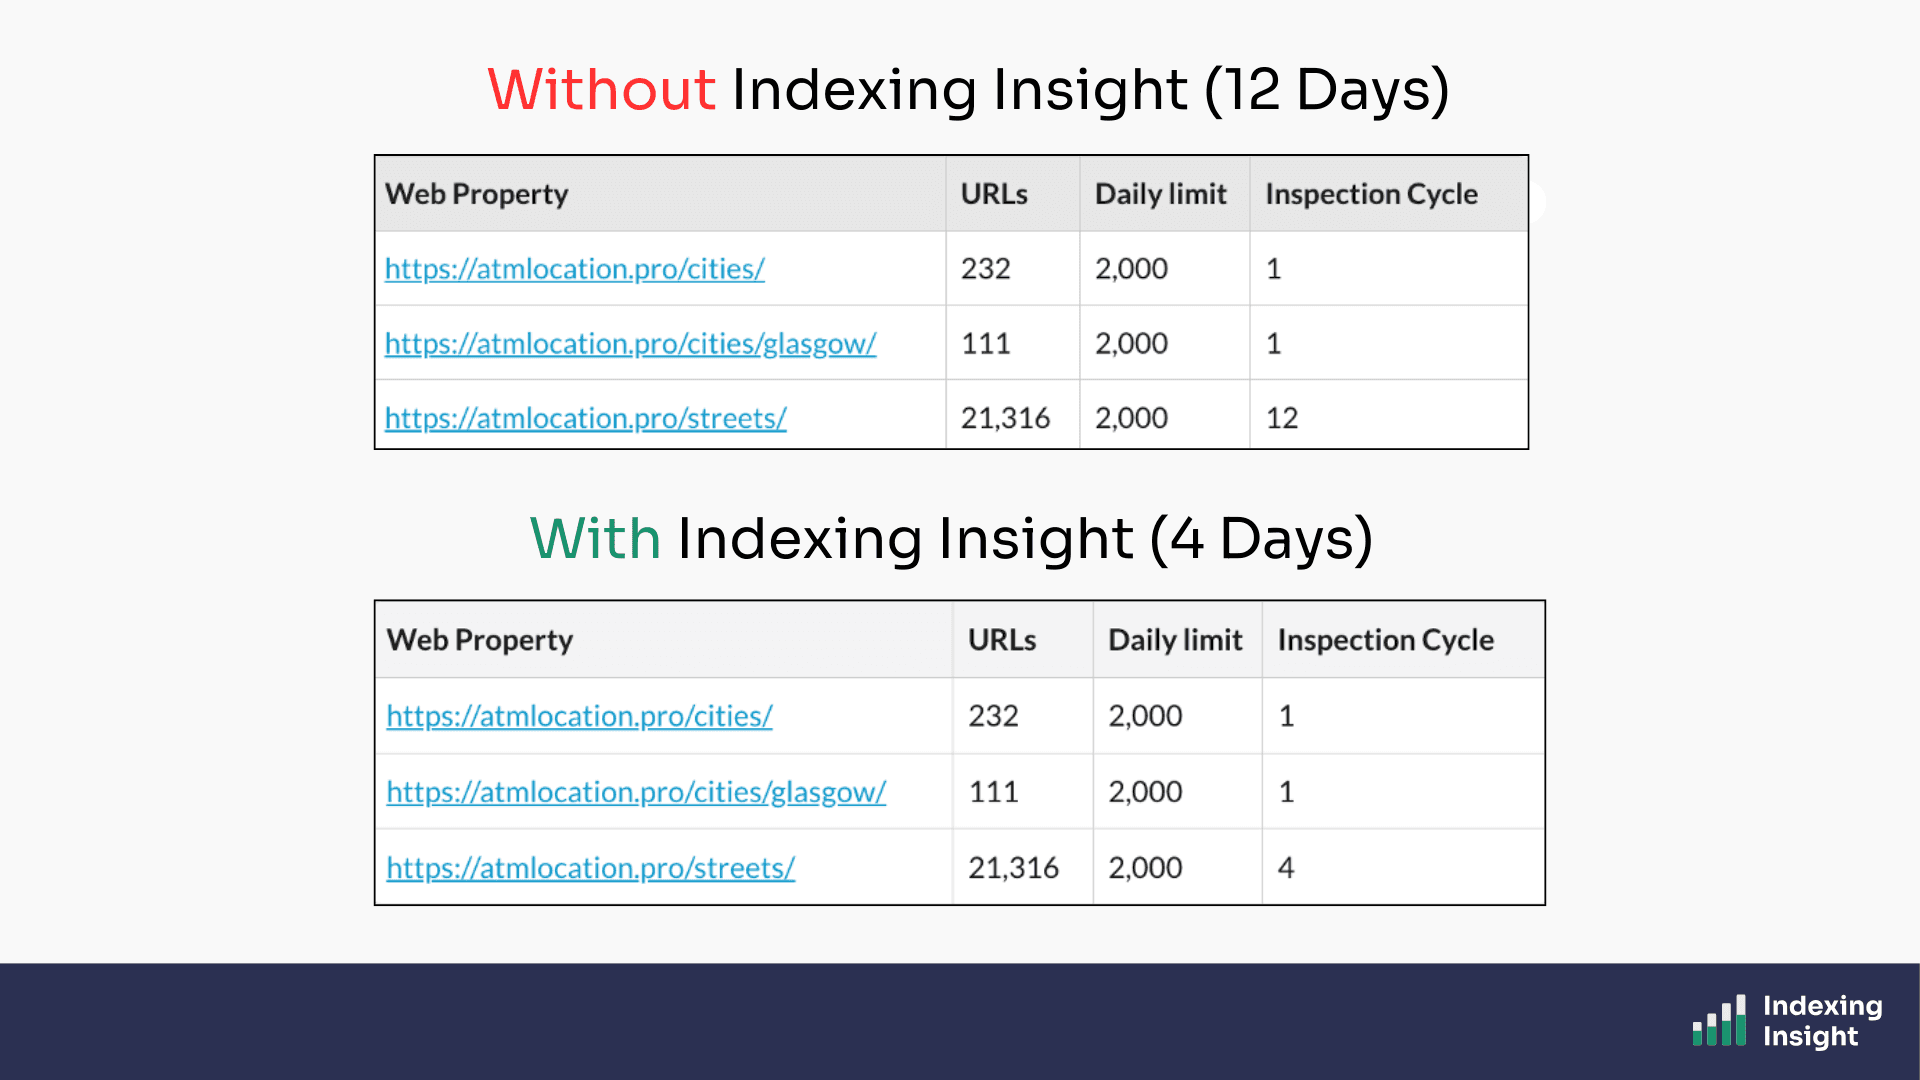The width and height of the screenshot is (1920, 1080).
Task: Click the Inspection Cycle cell showing 4
Action: [x=1286, y=868]
